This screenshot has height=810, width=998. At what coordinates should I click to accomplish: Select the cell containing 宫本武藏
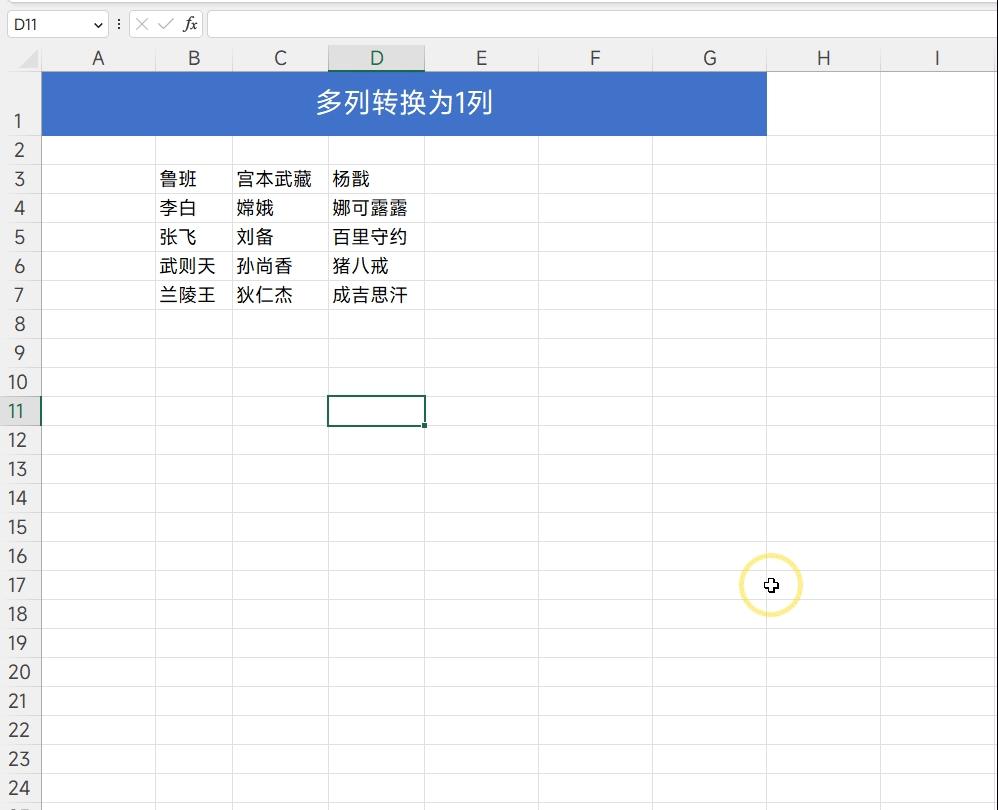click(x=279, y=179)
